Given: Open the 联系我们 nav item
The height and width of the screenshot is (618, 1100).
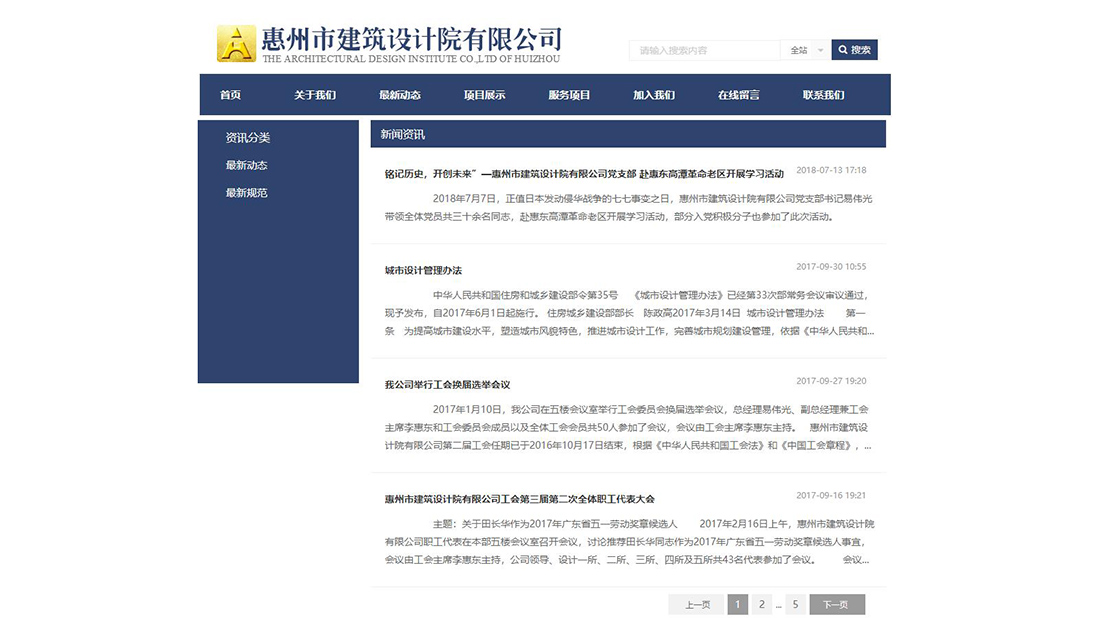Looking at the screenshot, I should [824, 95].
